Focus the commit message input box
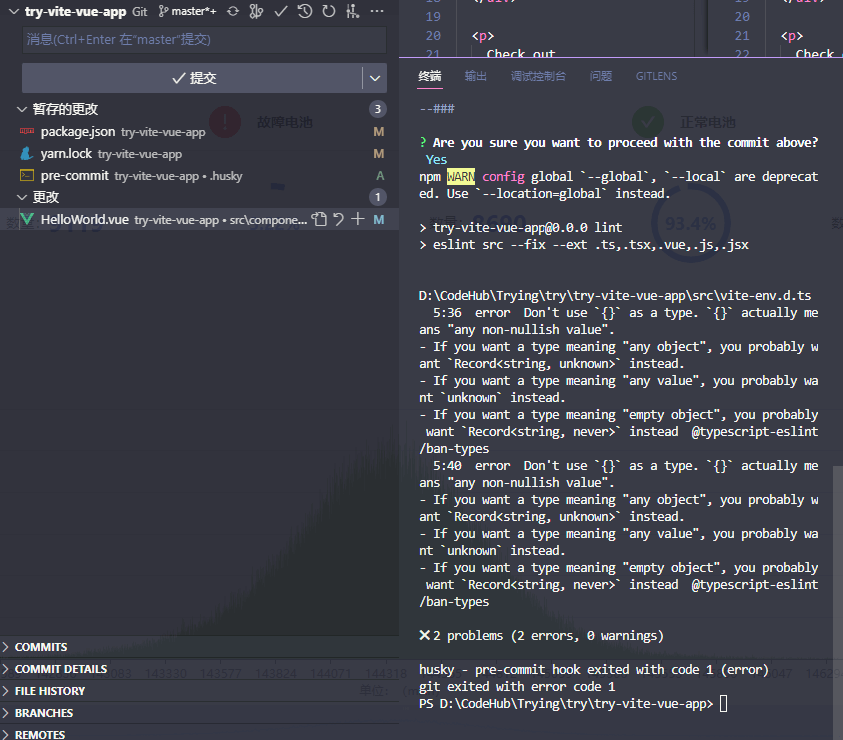 coord(204,40)
